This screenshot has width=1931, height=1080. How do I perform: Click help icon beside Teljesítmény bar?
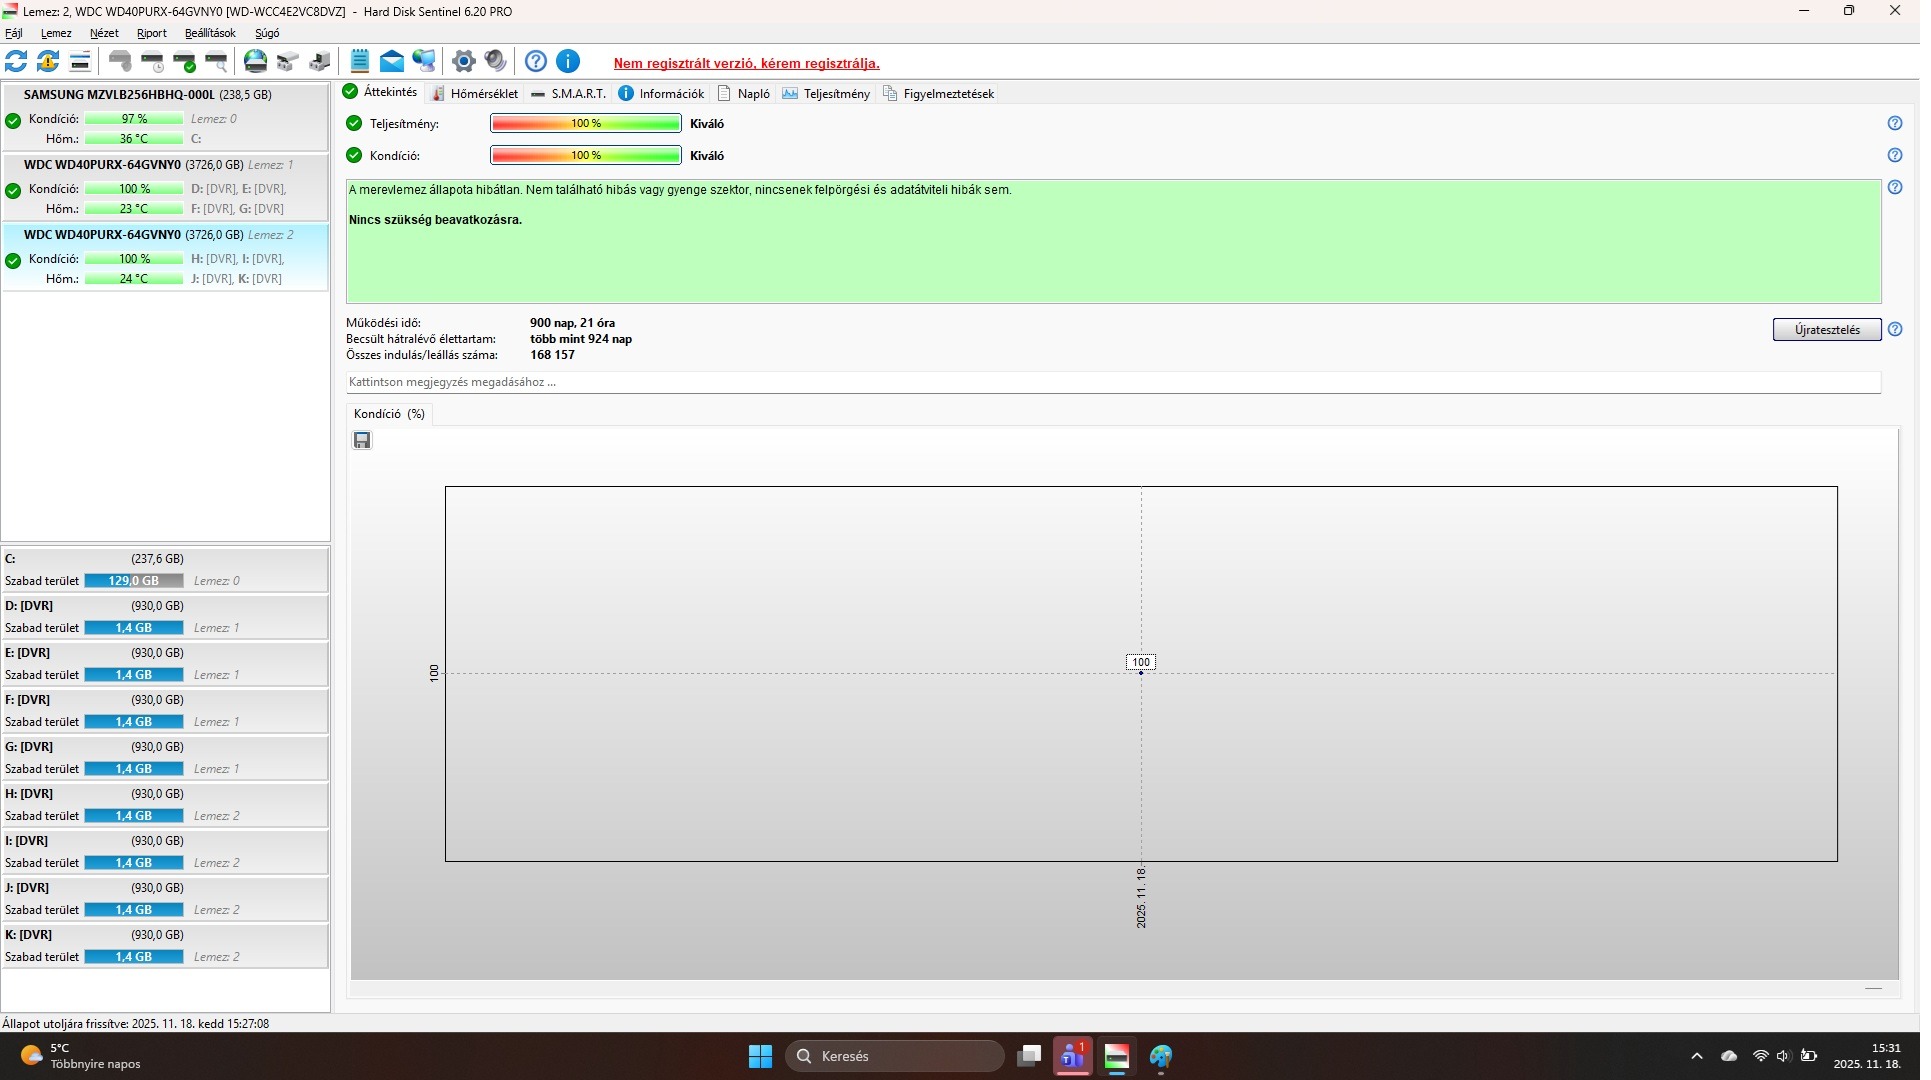click(1895, 124)
